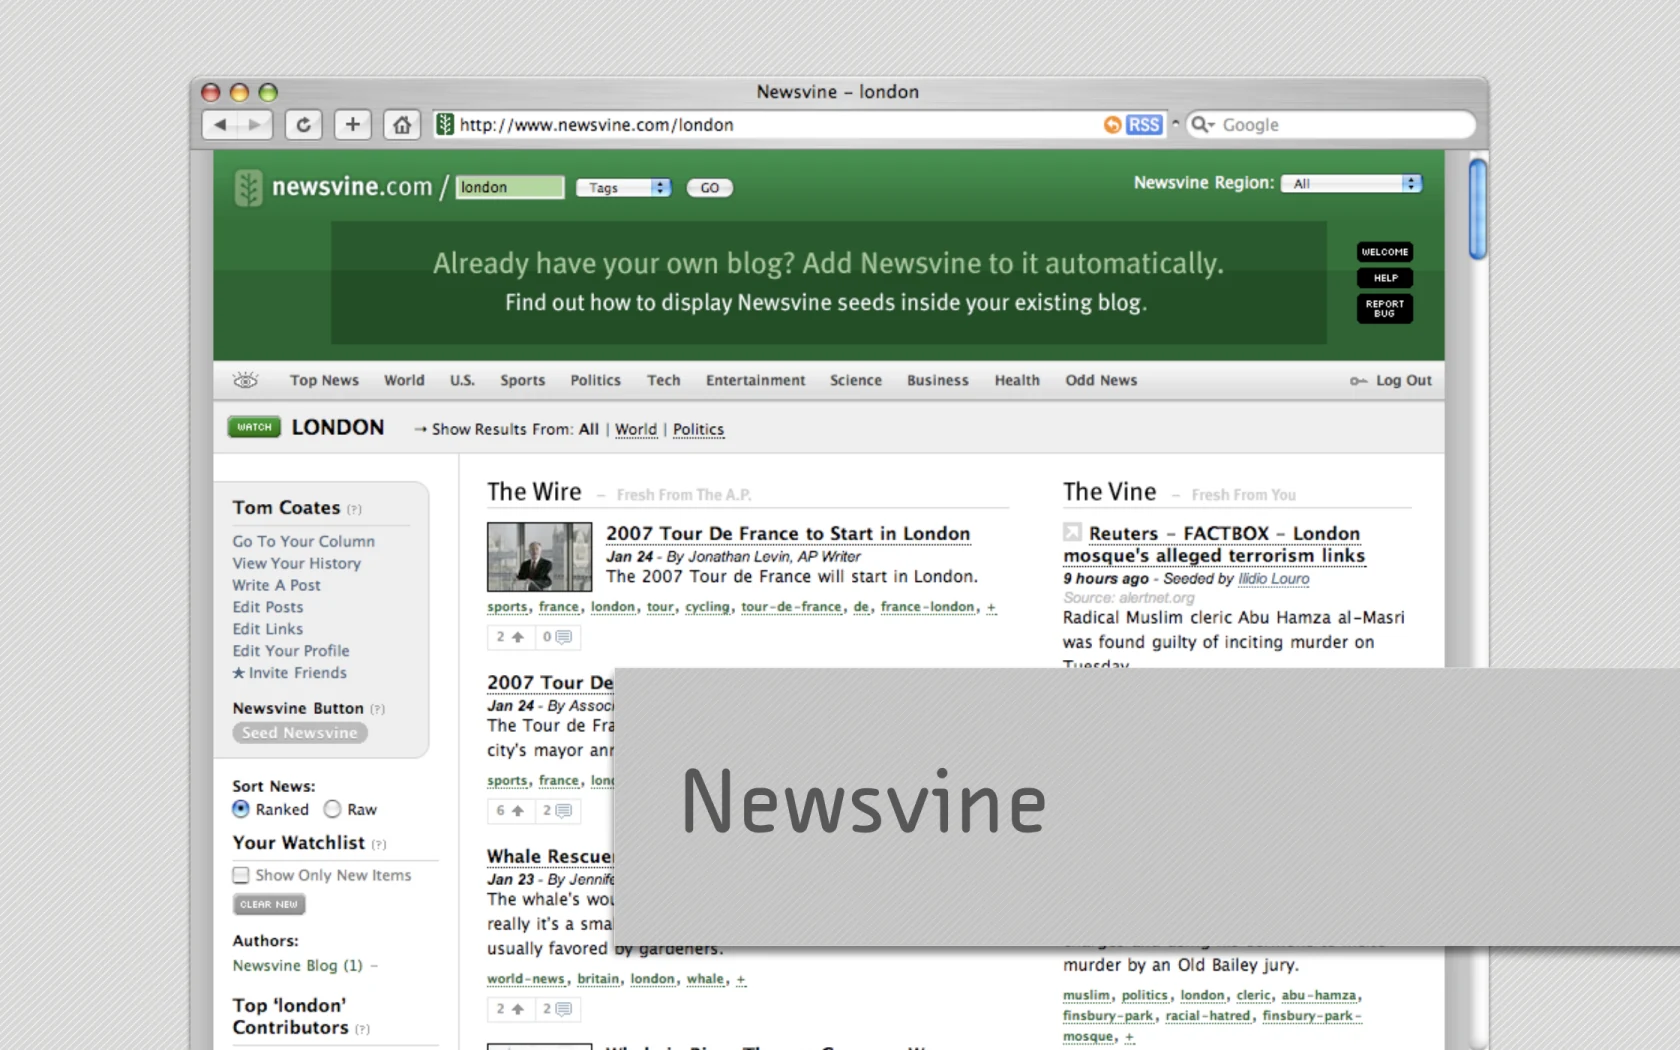Click the orange reload icon beside RSS
The image size is (1680, 1050).
click(1112, 125)
